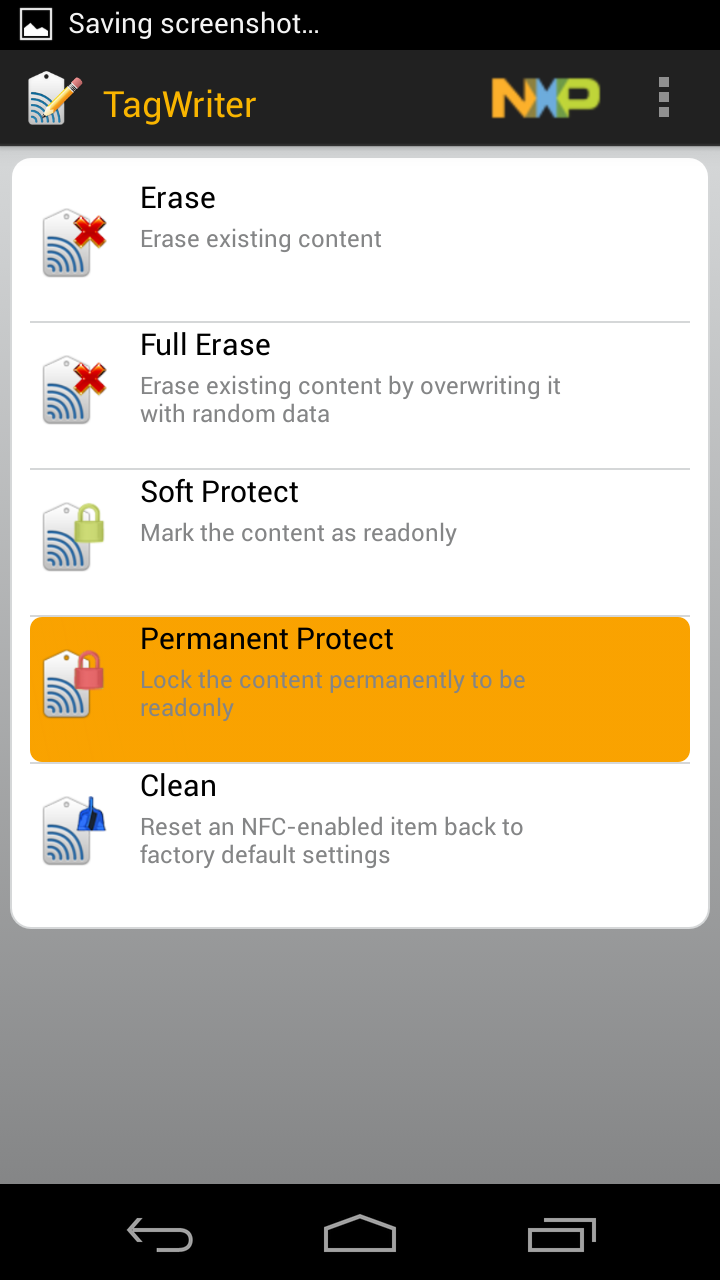Tap the Permanent Protect red padlock icon
This screenshot has width=720, height=1280.
[74, 684]
